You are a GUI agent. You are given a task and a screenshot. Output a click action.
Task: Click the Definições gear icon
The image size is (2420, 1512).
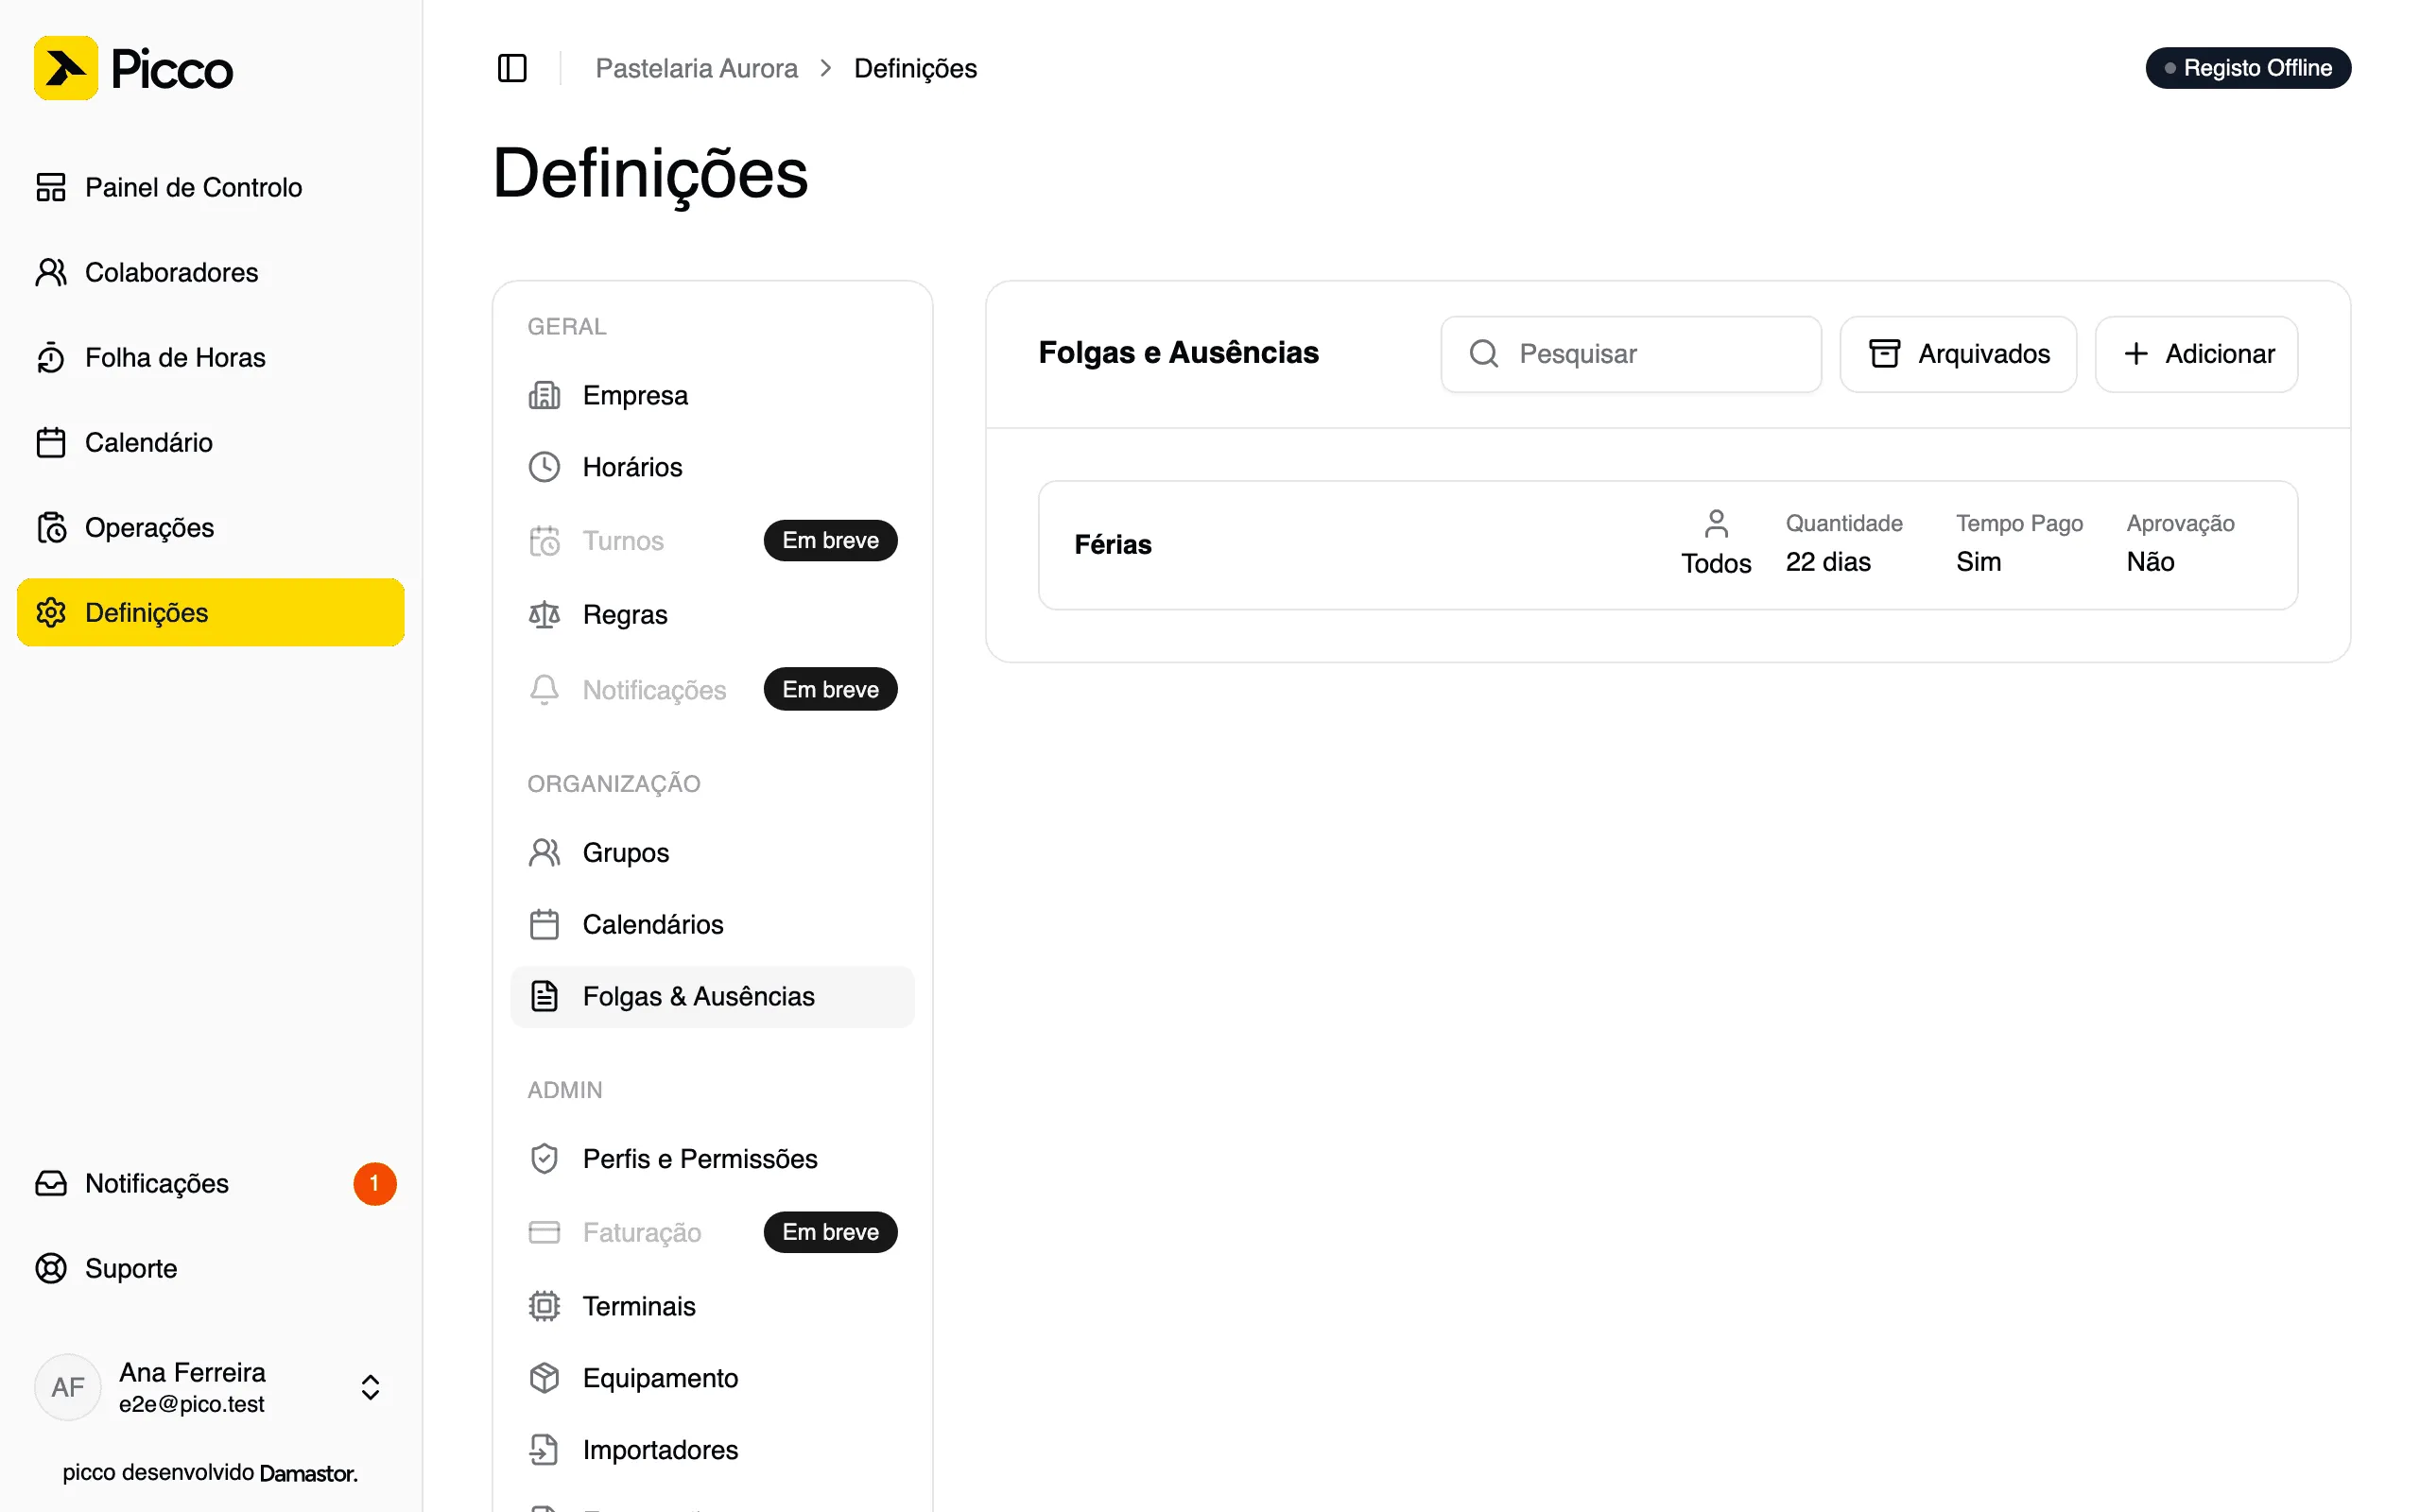51,612
